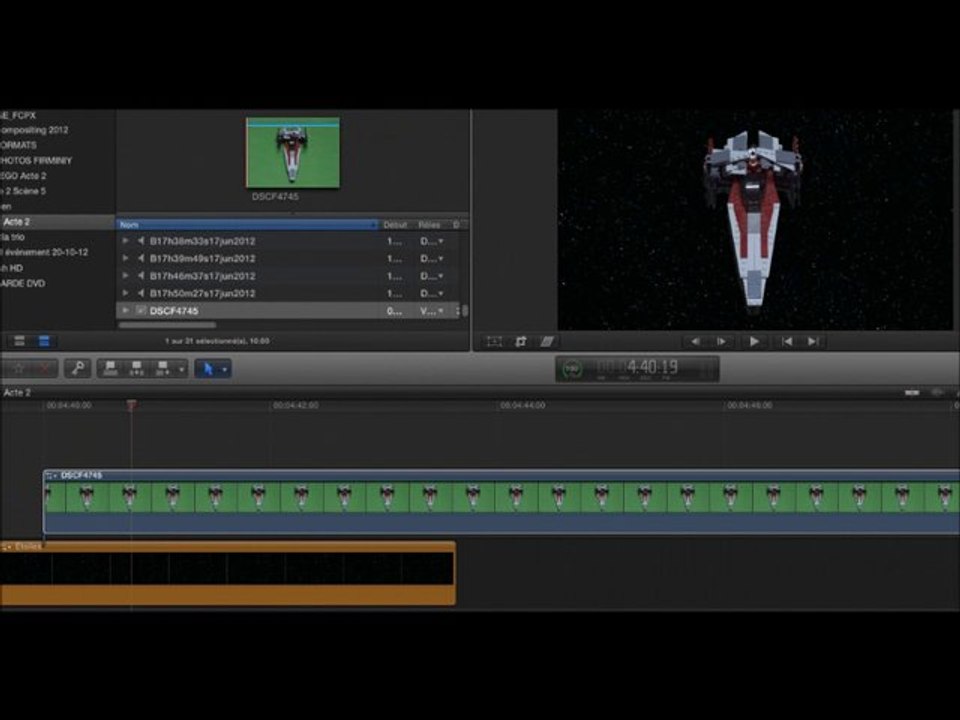Expand clip B17h46m37s17jun2012

126,276
